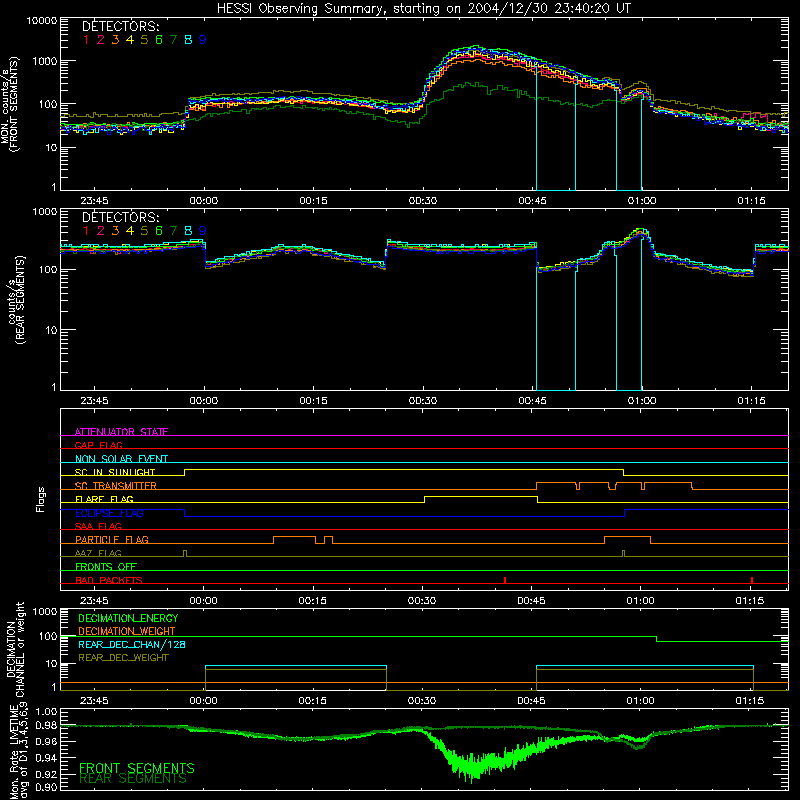
Task: Click detector 3 in front-segments legend
Action: [115, 40]
